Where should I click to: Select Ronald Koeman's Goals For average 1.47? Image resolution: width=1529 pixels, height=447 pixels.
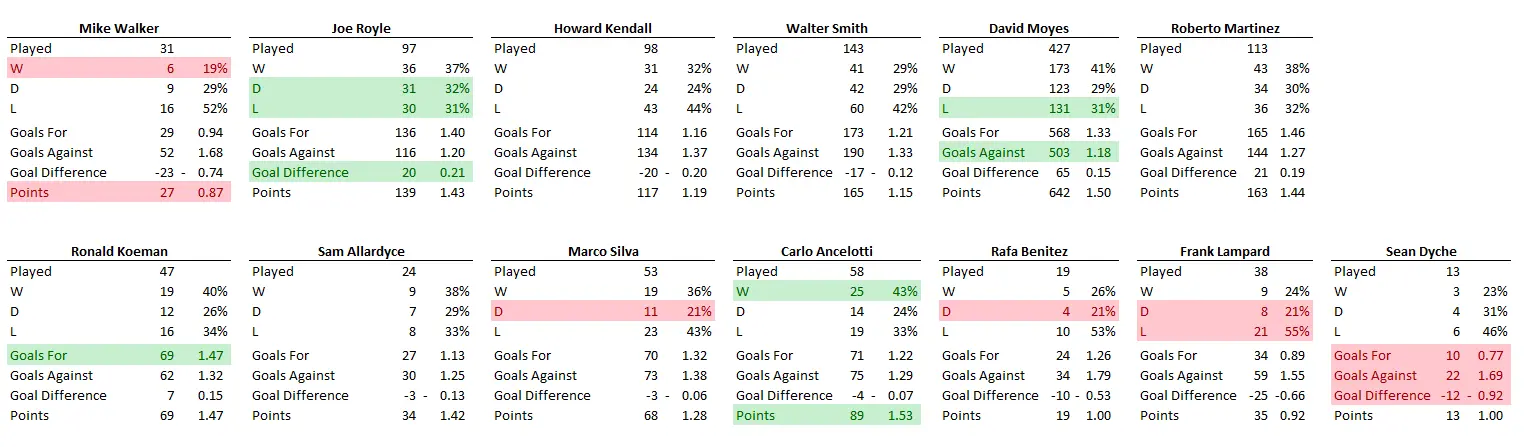[x=207, y=355]
